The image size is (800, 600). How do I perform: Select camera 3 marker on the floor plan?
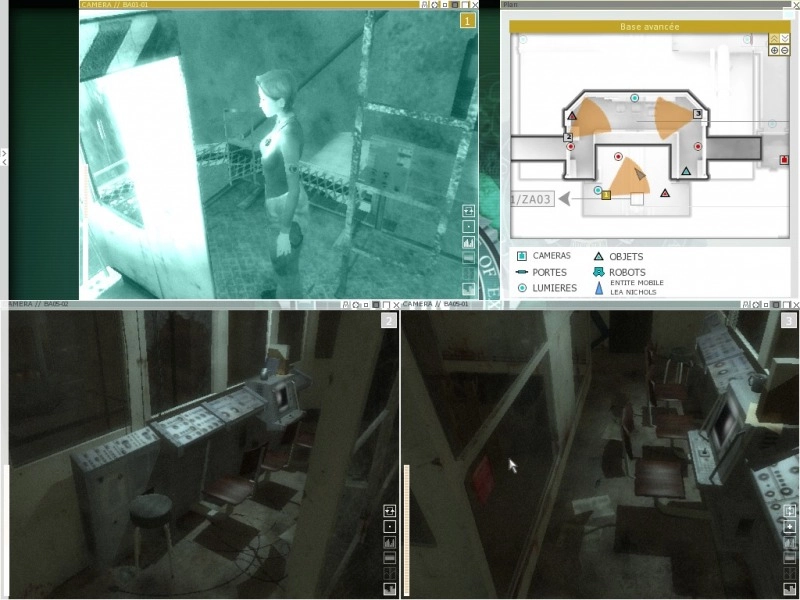tap(698, 114)
